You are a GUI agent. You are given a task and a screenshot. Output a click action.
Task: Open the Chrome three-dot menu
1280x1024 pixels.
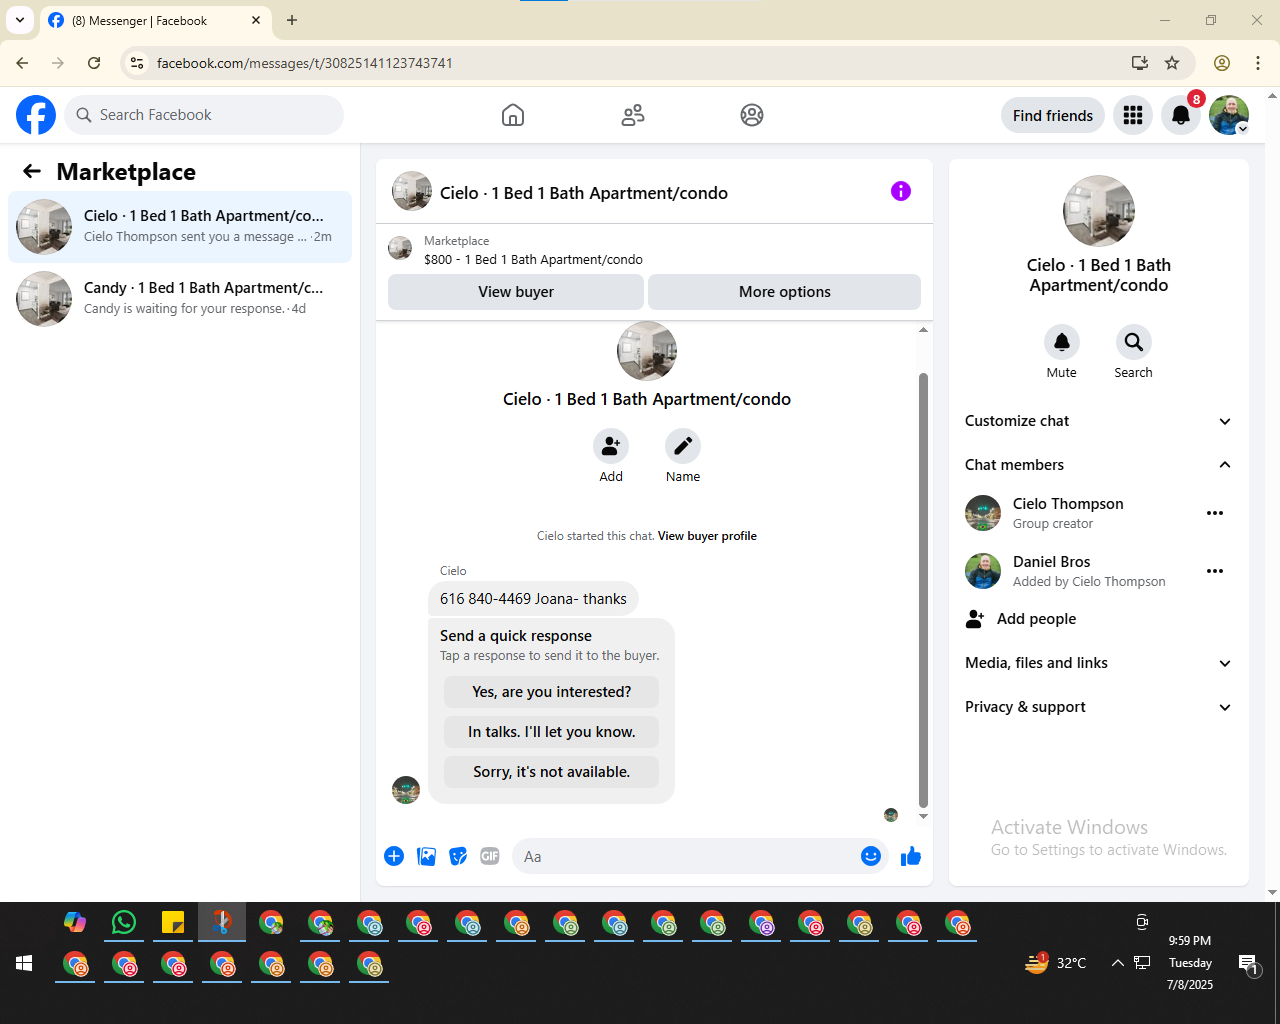pyautogui.click(x=1258, y=63)
